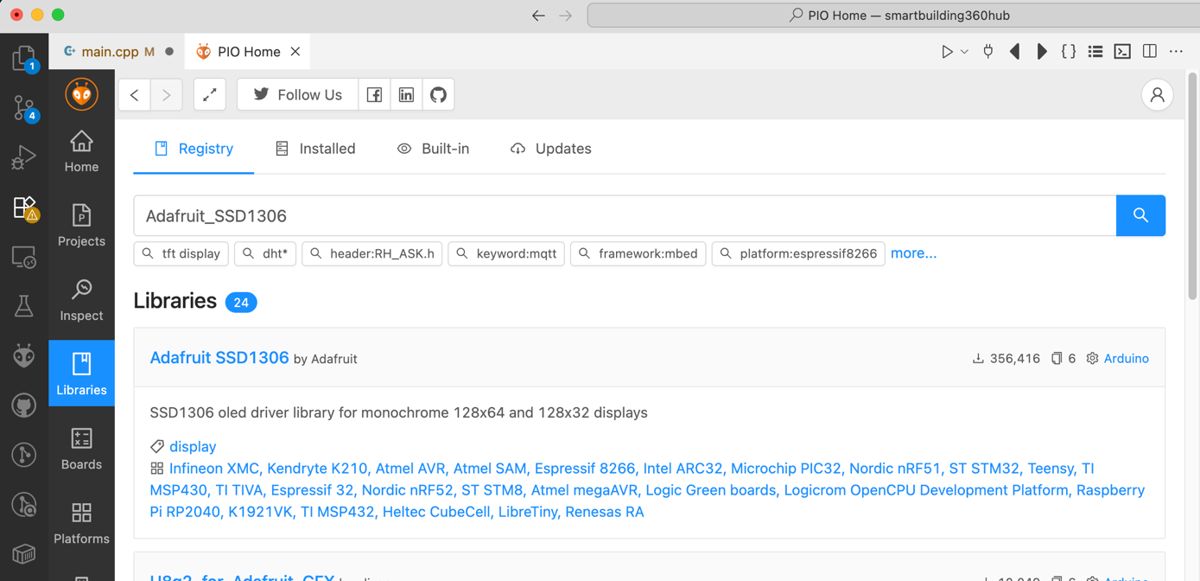Screen dimensions: 1200x581
Task: Close the PIO Home tab
Action: point(295,51)
